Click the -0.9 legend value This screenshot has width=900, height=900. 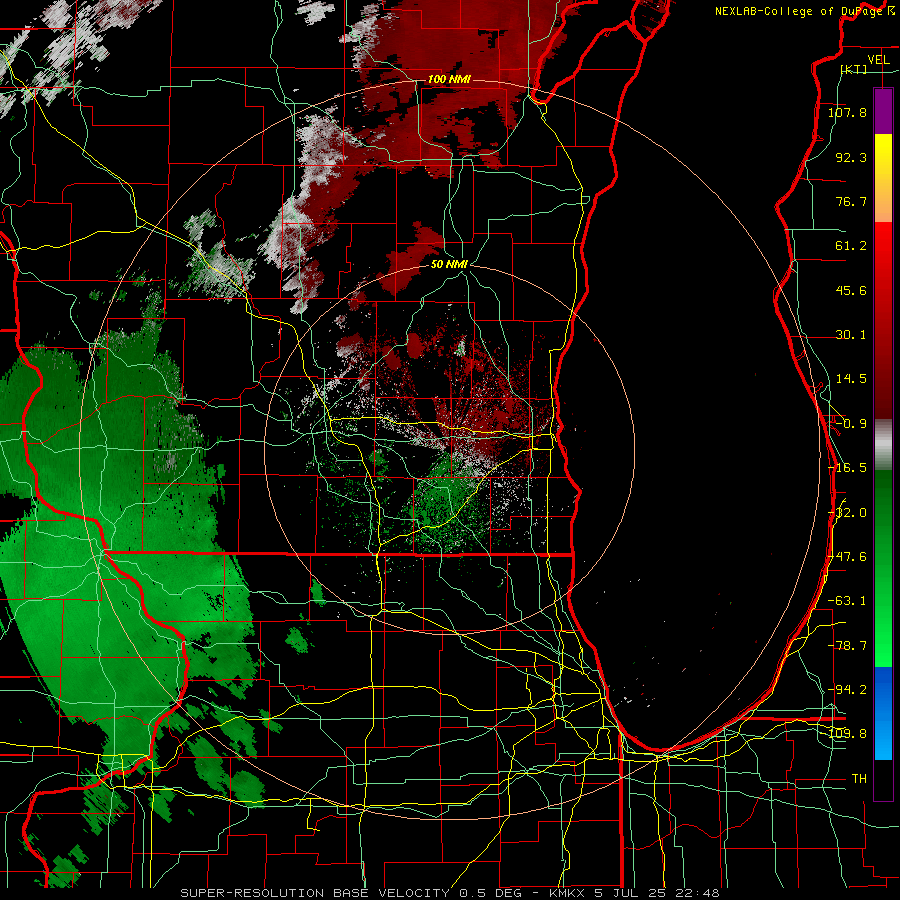pos(851,424)
